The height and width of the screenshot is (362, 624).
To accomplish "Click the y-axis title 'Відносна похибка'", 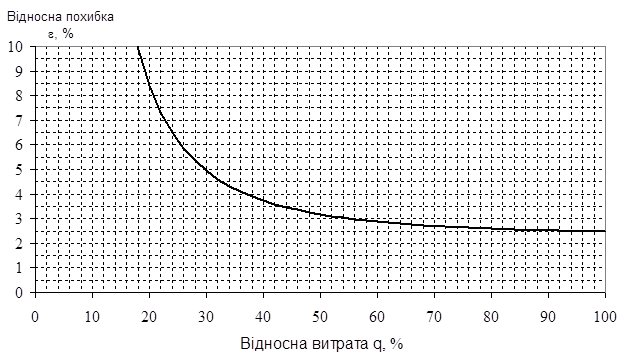I will pyautogui.click(x=60, y=16).
